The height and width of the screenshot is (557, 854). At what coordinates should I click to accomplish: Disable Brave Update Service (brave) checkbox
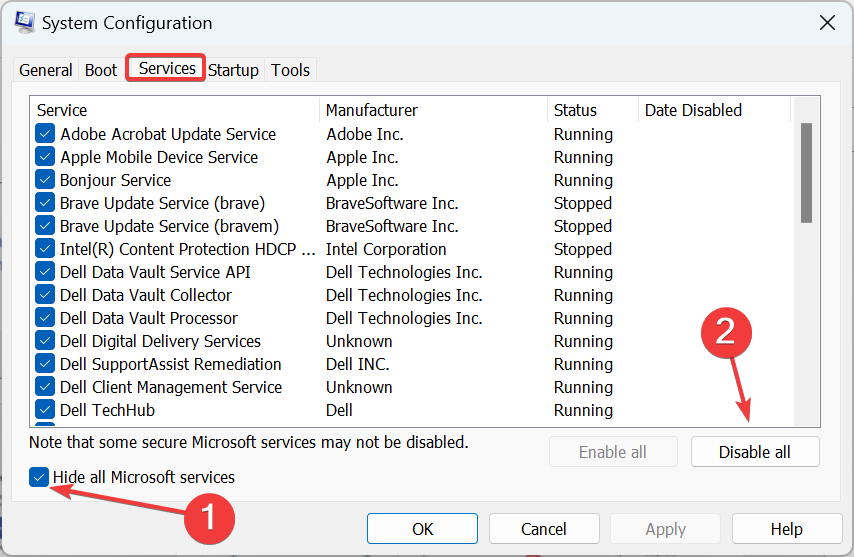(x=45, y=203)
